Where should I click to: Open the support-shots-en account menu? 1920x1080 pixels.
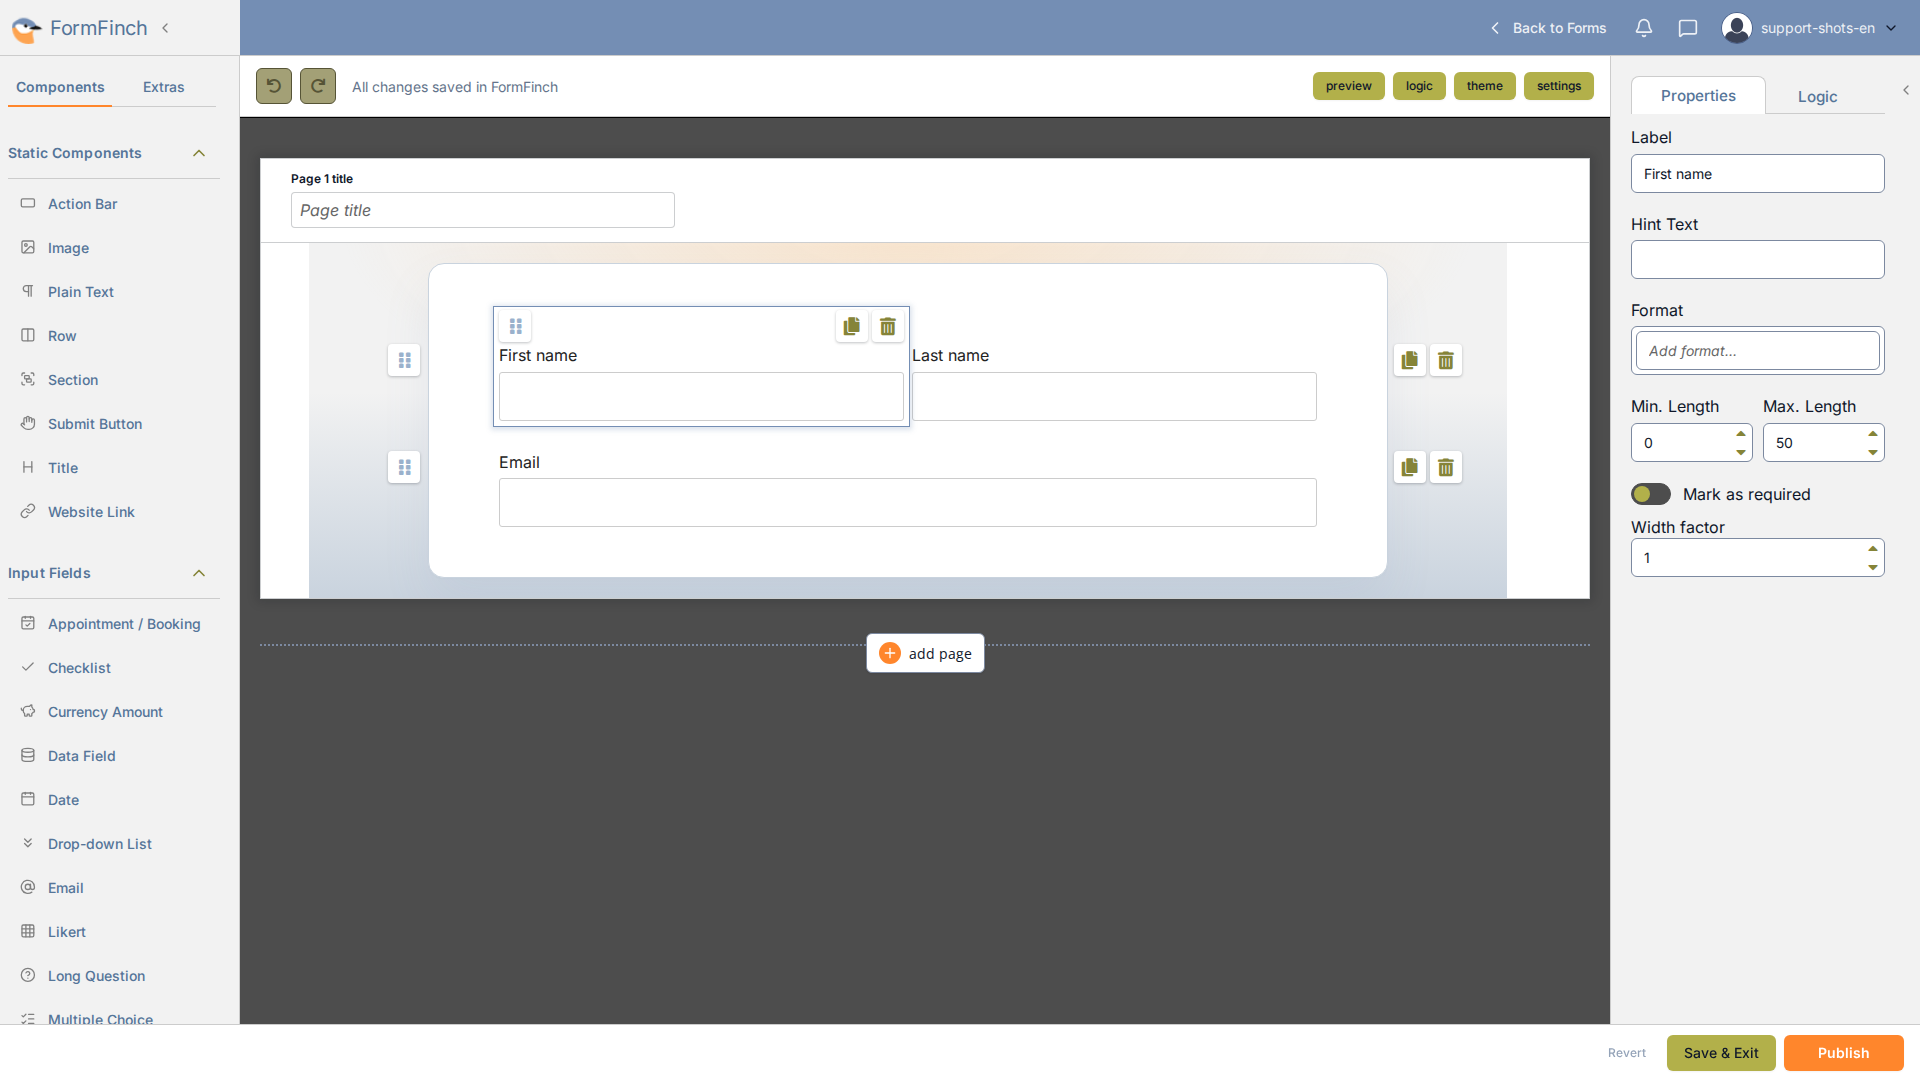[1809, 28]
